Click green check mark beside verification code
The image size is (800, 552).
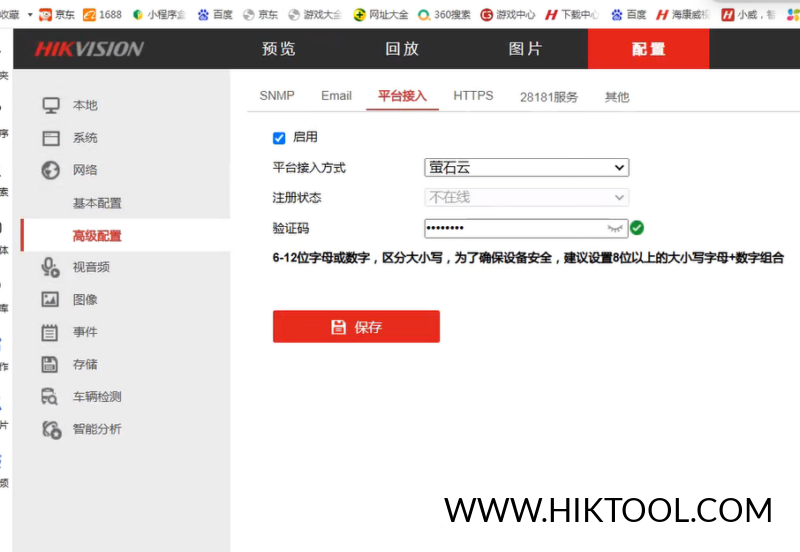click(637, 228)
